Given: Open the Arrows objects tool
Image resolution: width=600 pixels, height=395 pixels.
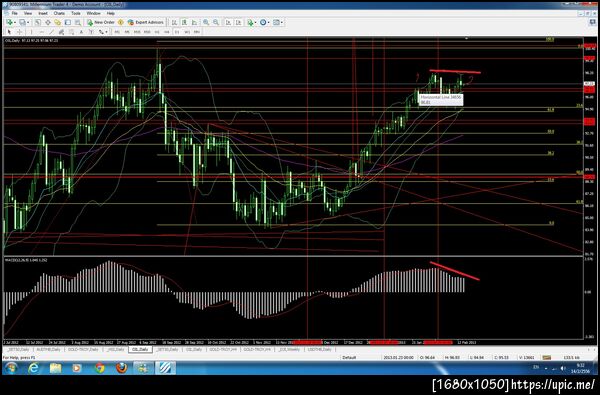Looking at the screenshot, I should pos(101,32).
